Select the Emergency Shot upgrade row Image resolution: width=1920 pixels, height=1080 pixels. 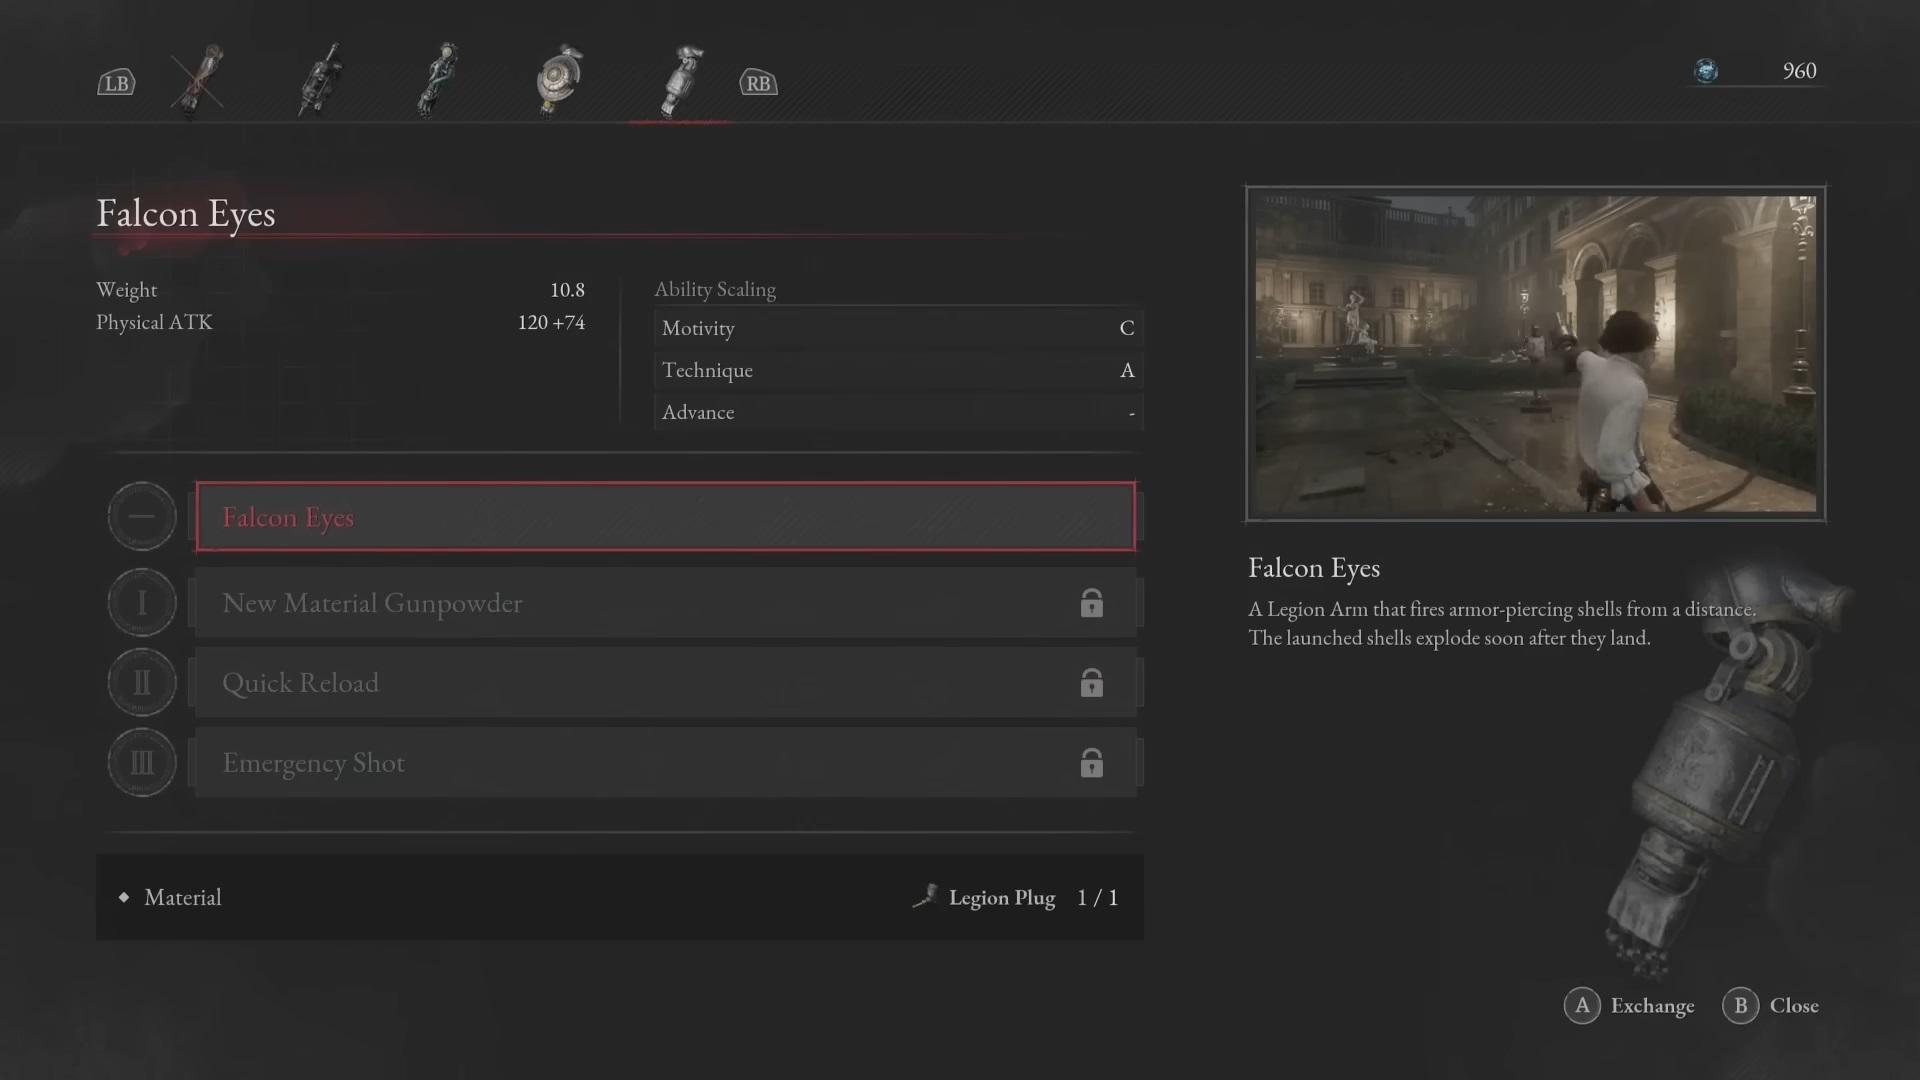(x=666, y=763)
